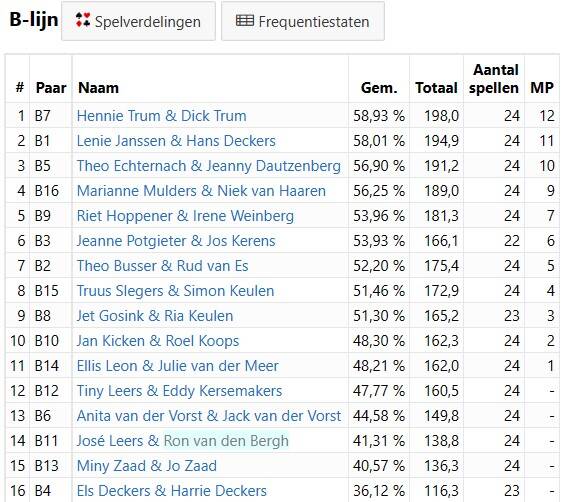Open Miny Zaad & Jo Zaad link

coord(147,466)
